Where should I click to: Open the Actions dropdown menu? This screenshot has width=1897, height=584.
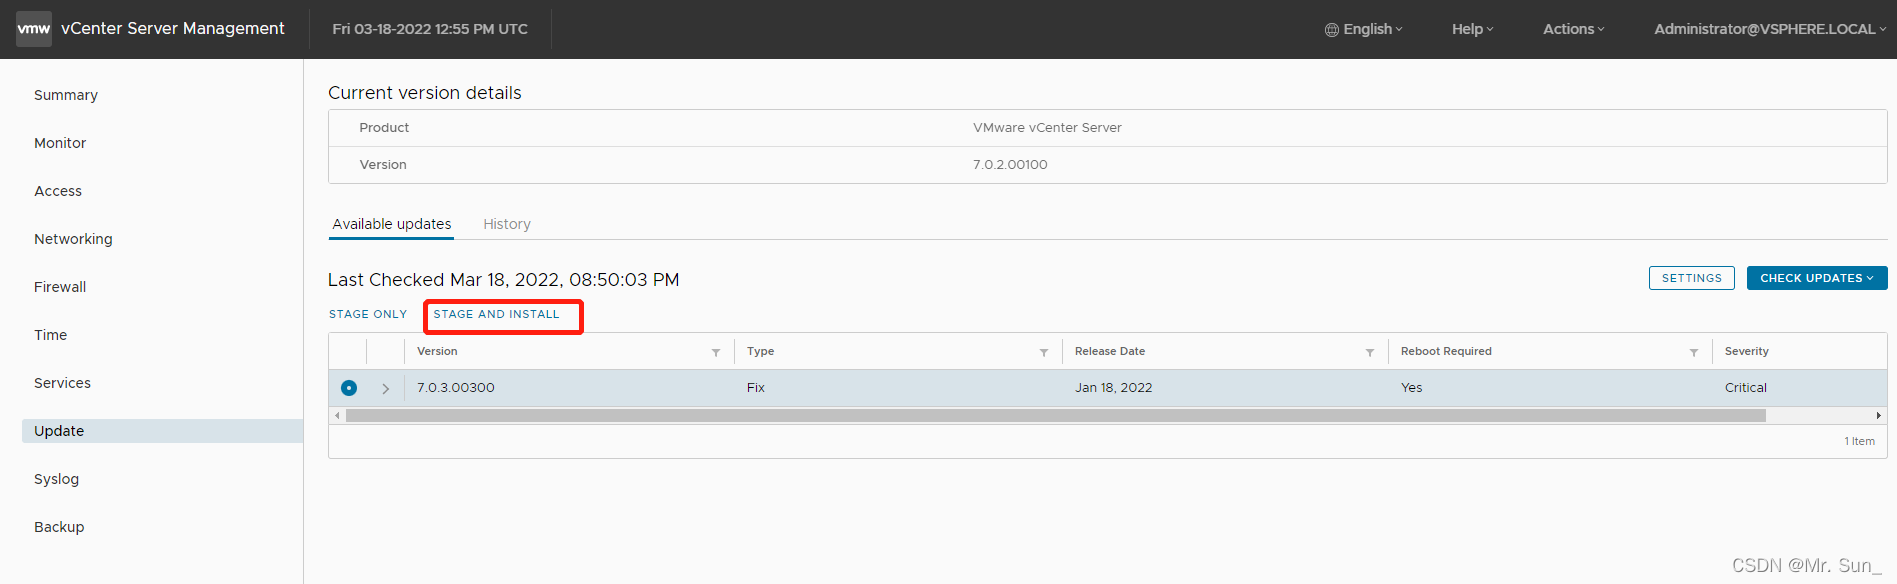coord(1573,29)
